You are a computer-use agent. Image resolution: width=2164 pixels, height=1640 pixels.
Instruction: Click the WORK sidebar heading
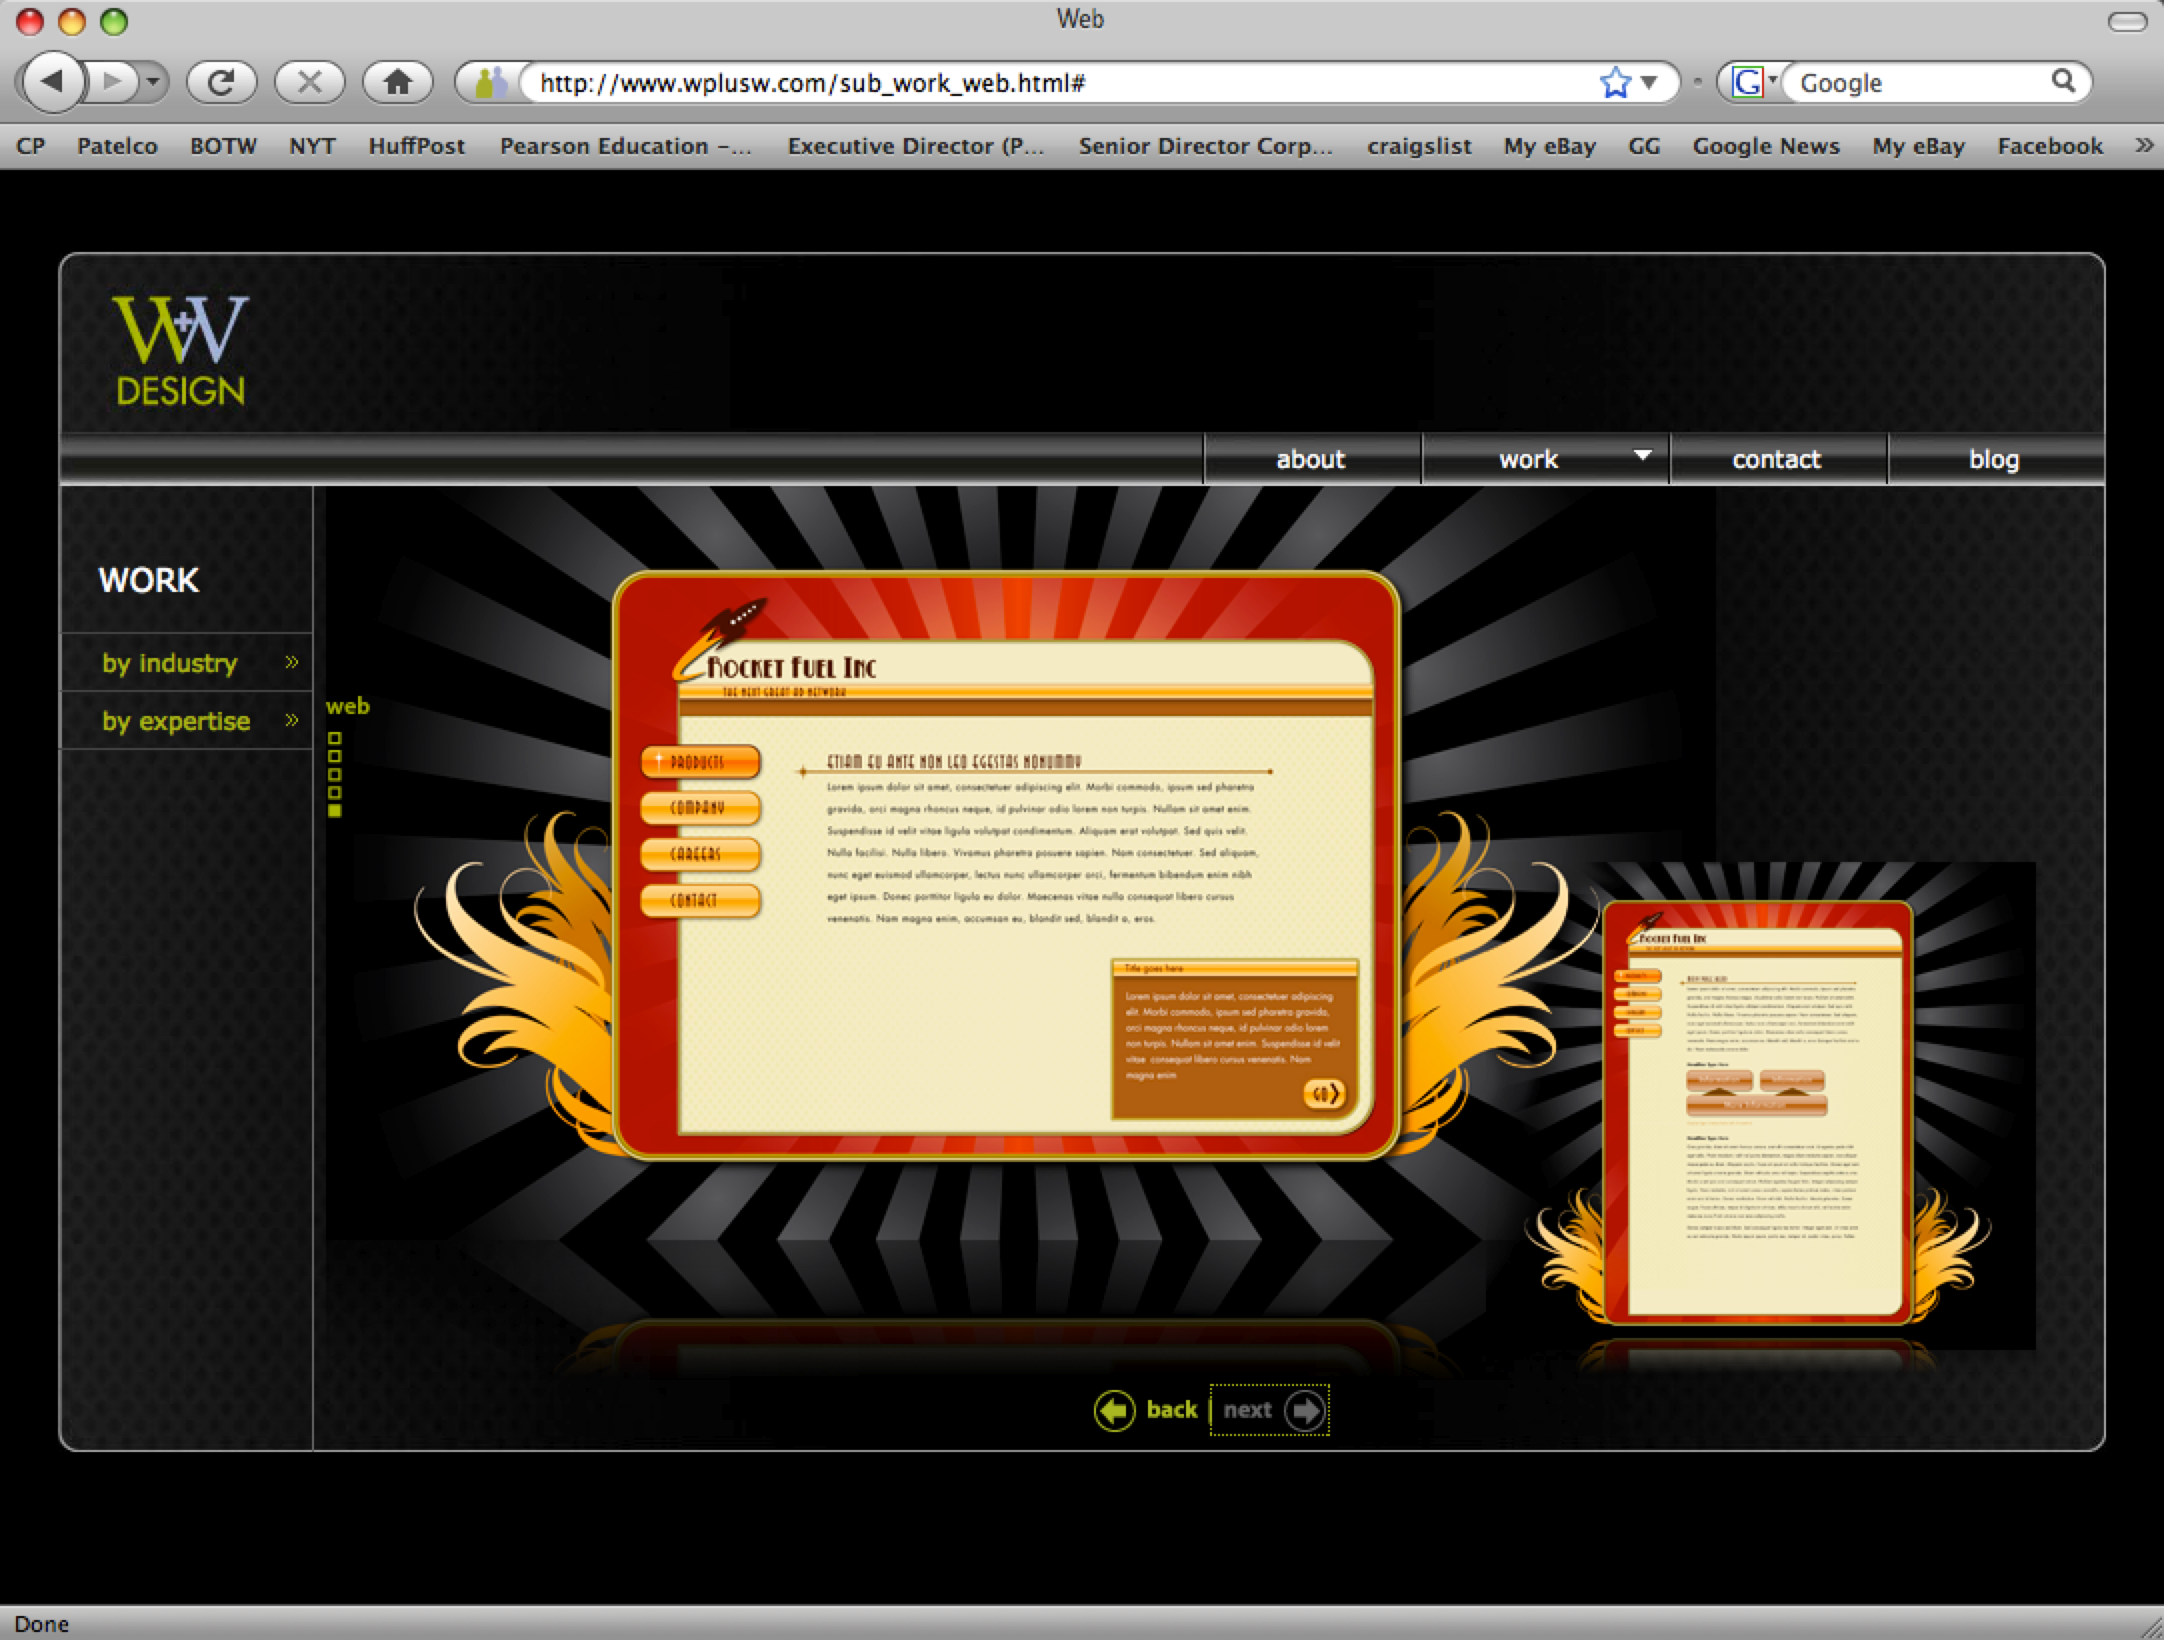point(149,580)
